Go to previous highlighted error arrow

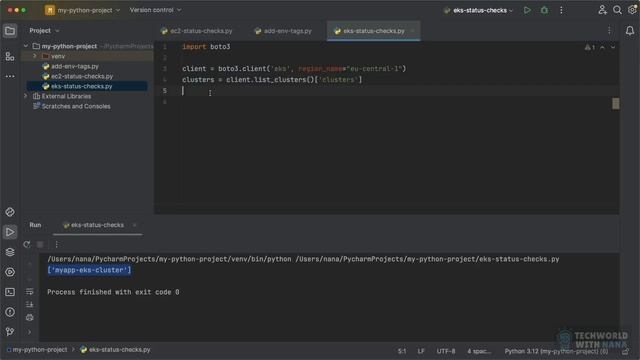[602, 47]
